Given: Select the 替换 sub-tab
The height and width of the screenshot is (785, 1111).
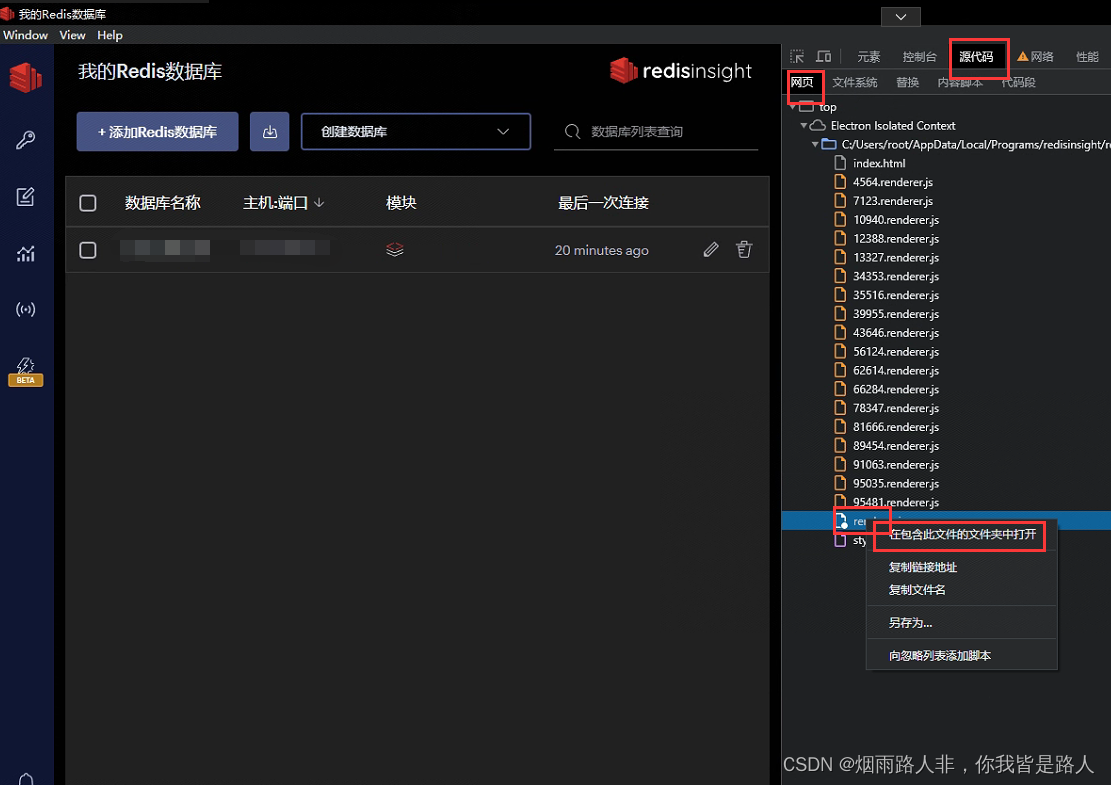Looking at the screenshot, I should (x=907, y=82).
